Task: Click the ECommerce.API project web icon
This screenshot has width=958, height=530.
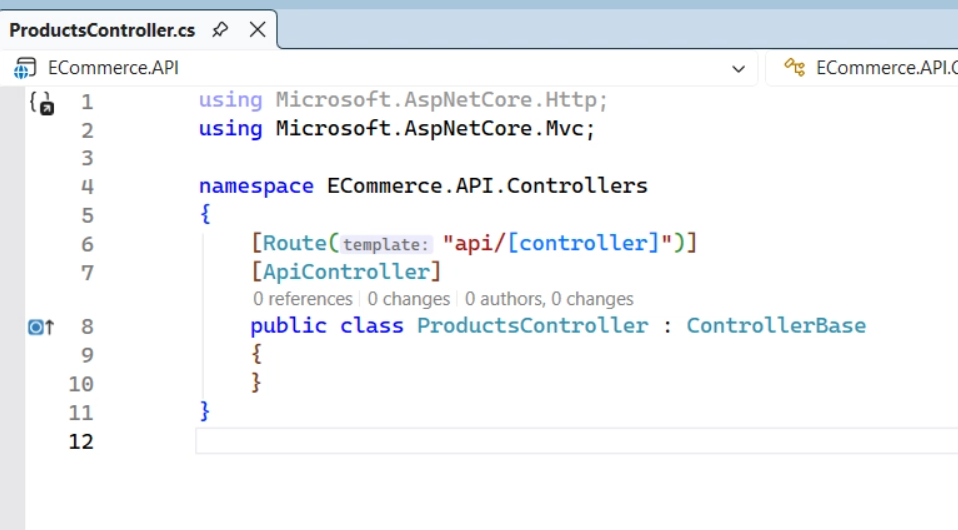Action: (25, 68)
